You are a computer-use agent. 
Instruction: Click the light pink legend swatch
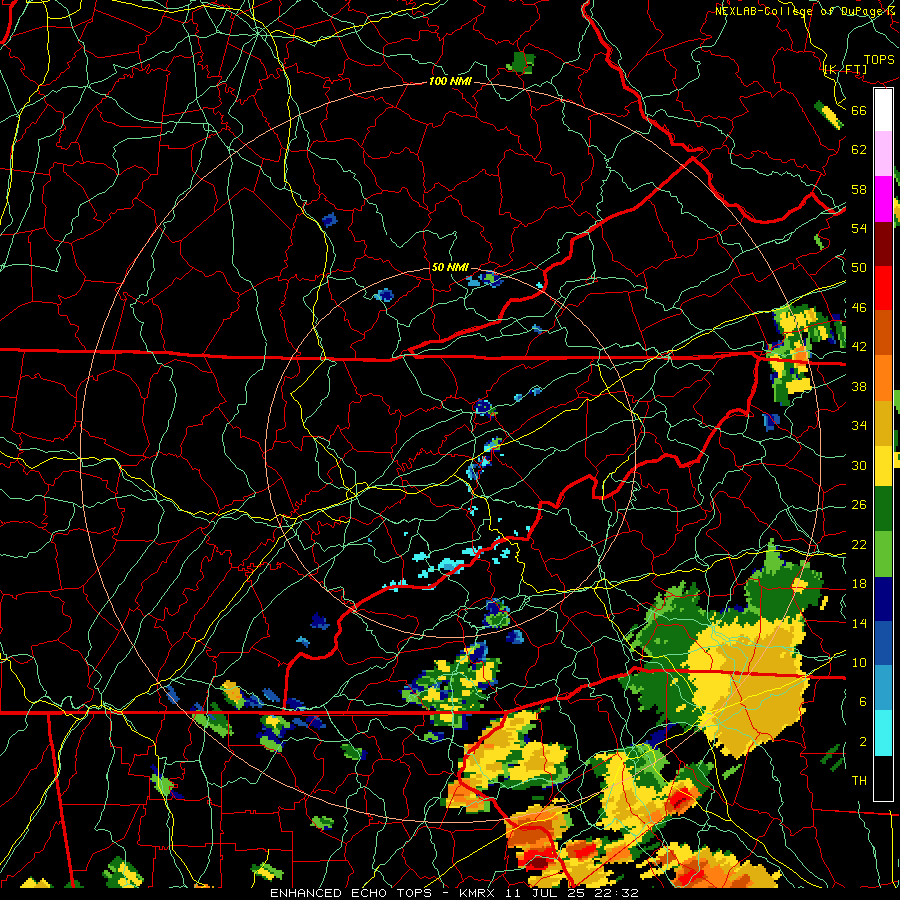click(x=883, y=154)
